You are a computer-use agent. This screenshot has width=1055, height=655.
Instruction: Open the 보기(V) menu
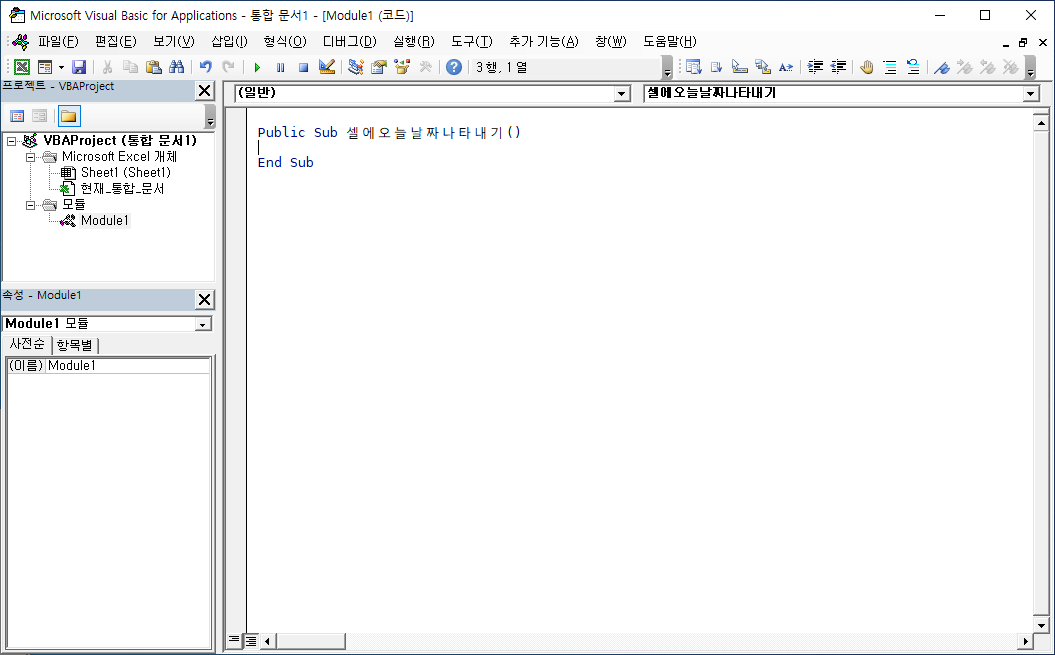pyautogui.click(x=174, y=42)
